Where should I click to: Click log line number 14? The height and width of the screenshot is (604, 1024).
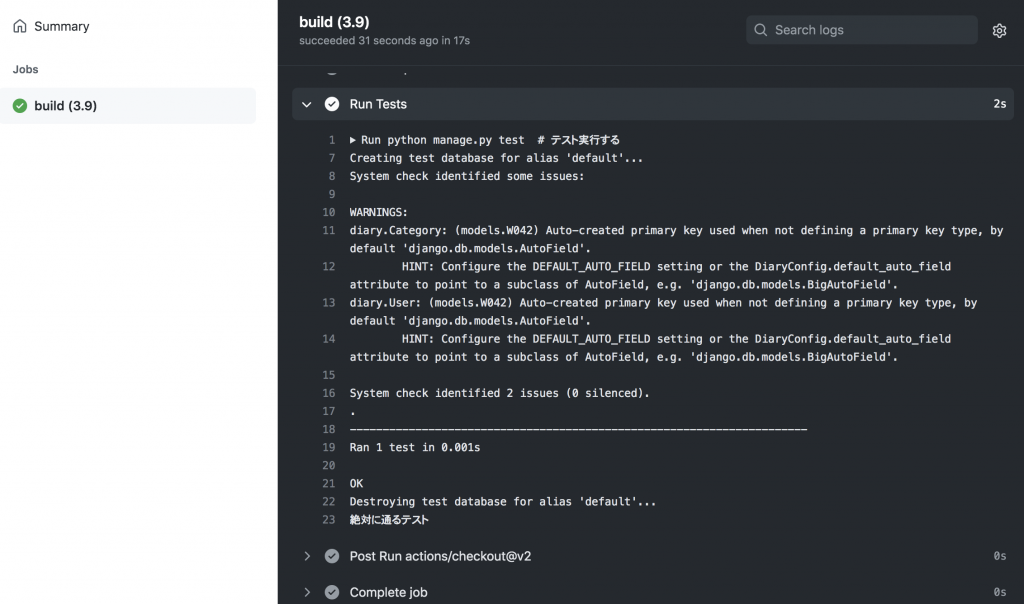click(x=328, y=339)
